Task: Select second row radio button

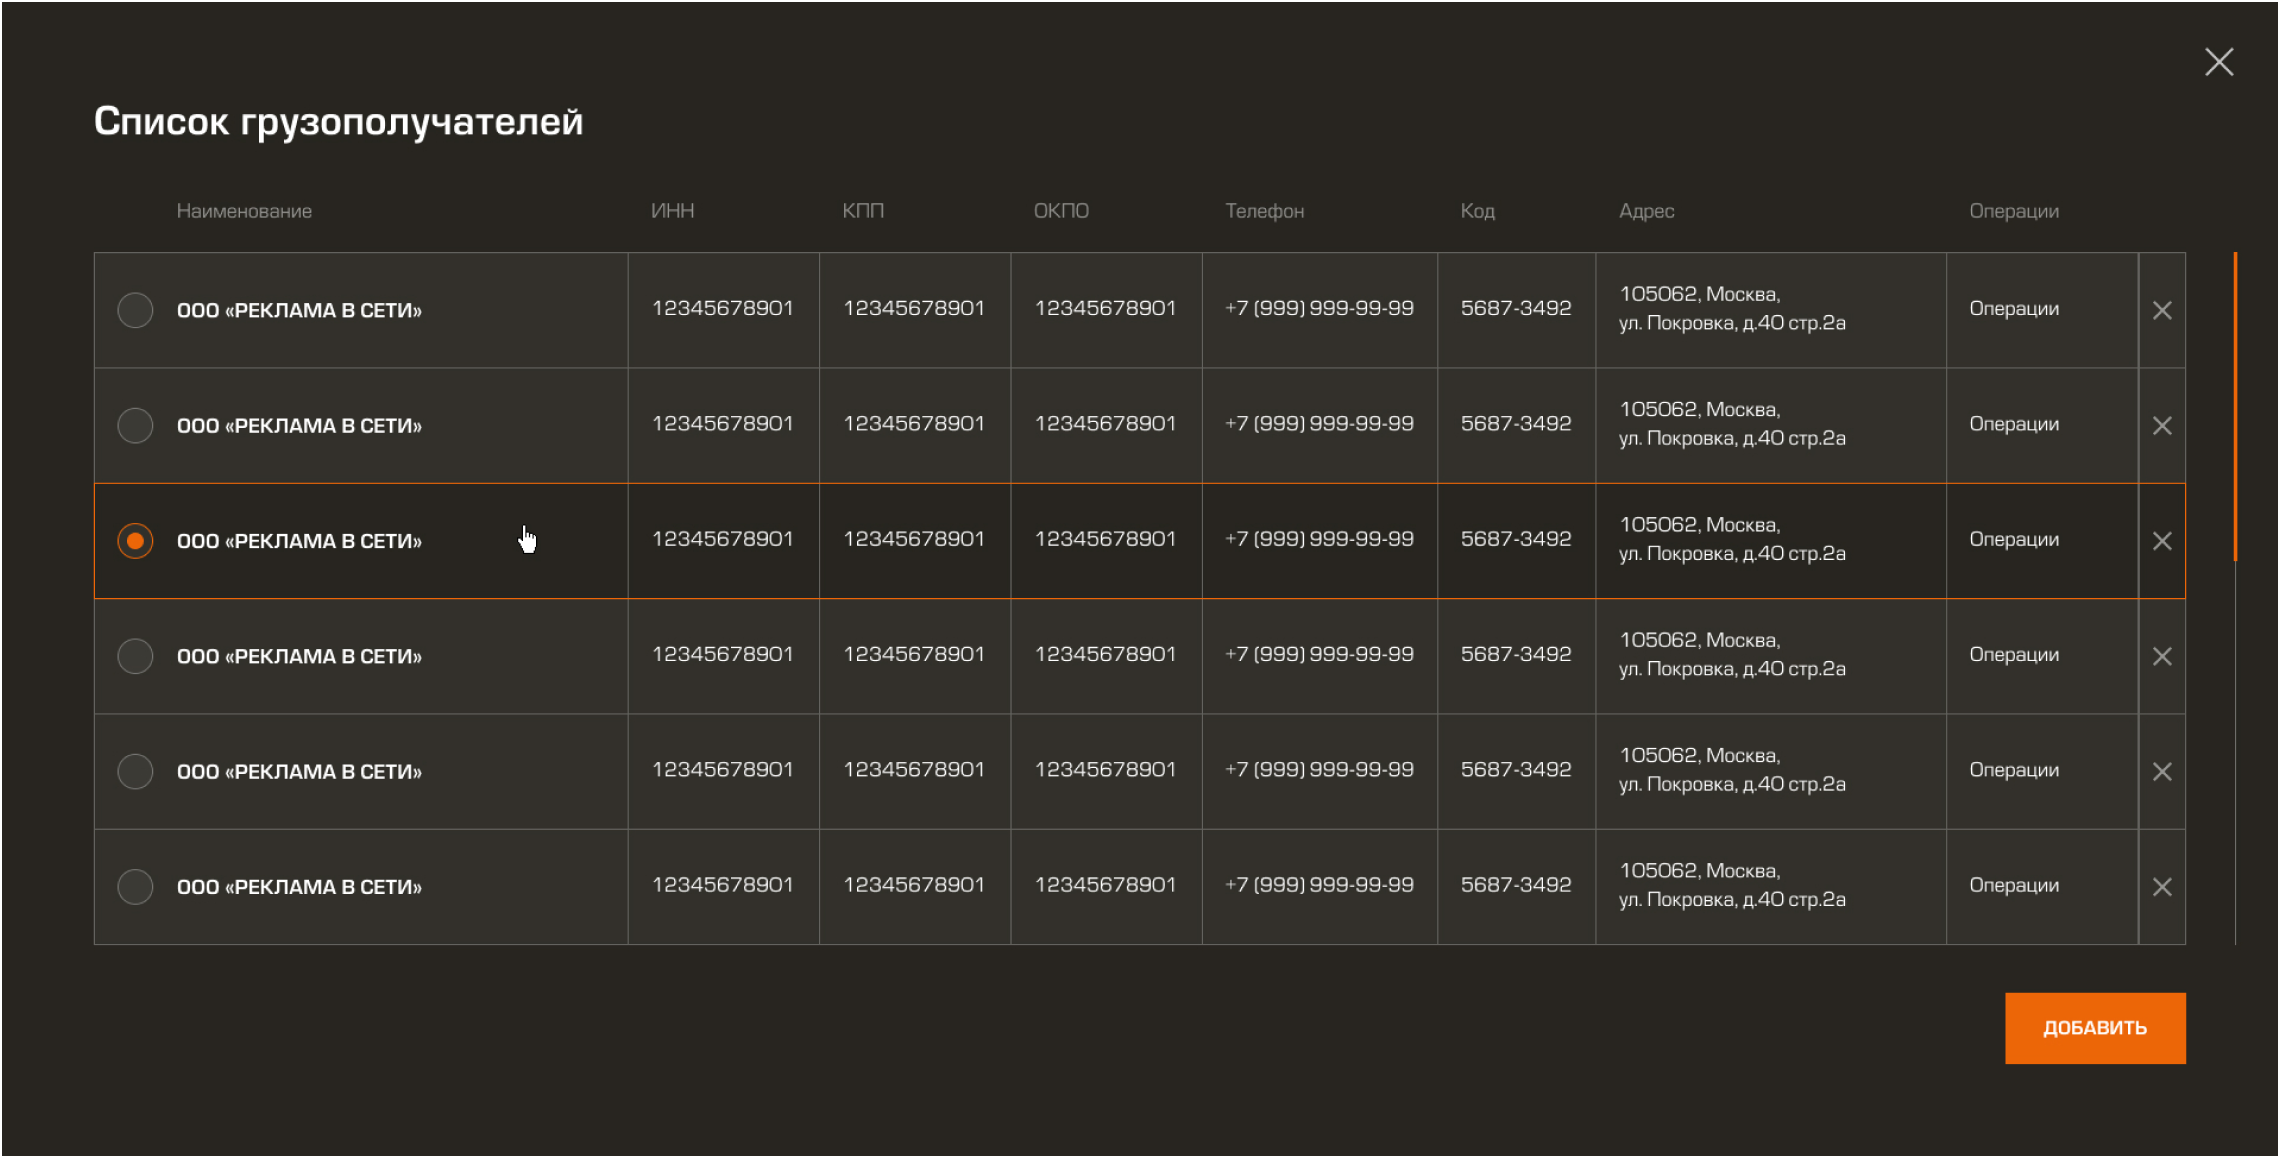Action: (x=135, y=426)
